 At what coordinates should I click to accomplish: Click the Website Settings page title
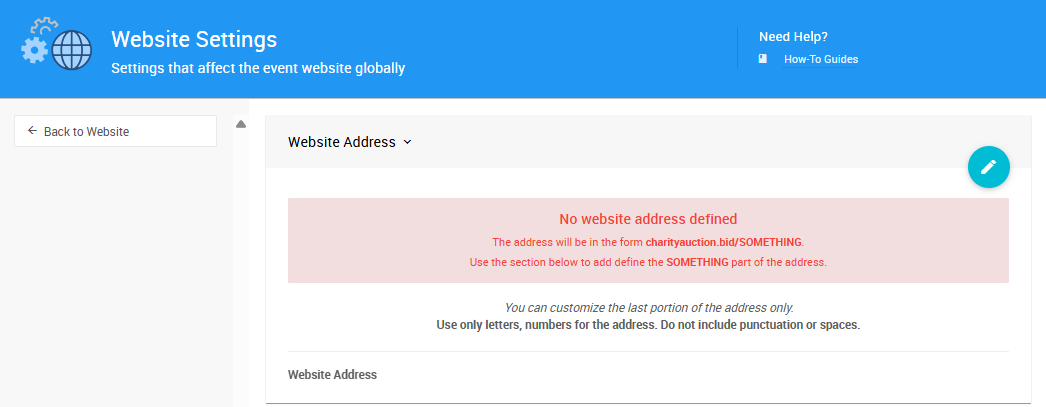194,39
